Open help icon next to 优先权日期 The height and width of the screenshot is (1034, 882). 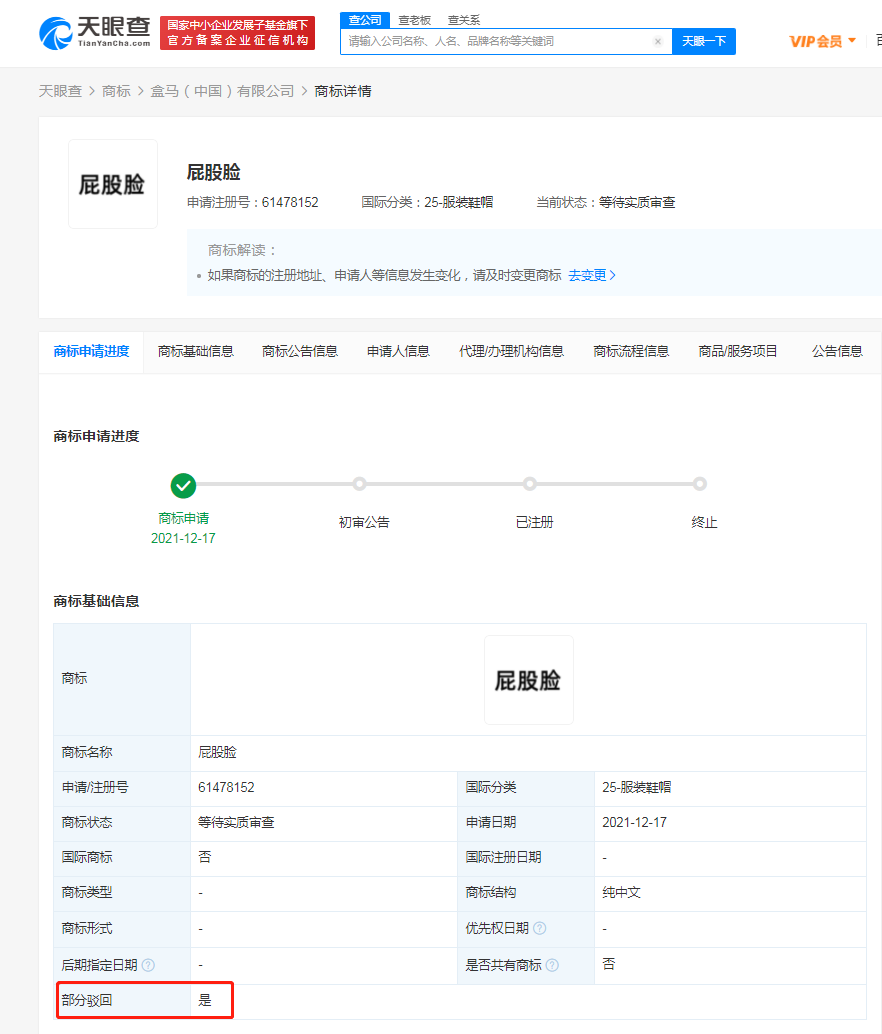click(539, 928)
